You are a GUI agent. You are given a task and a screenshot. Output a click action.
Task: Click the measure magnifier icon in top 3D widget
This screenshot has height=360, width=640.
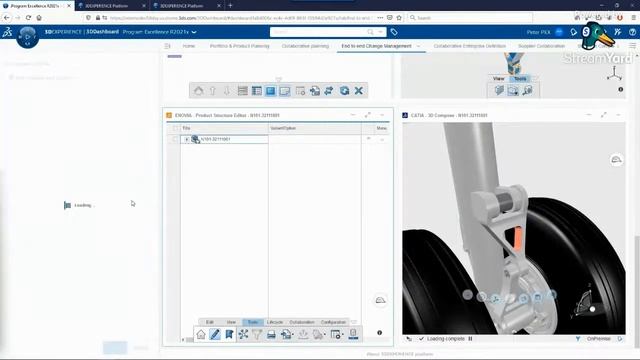(527, 91)
